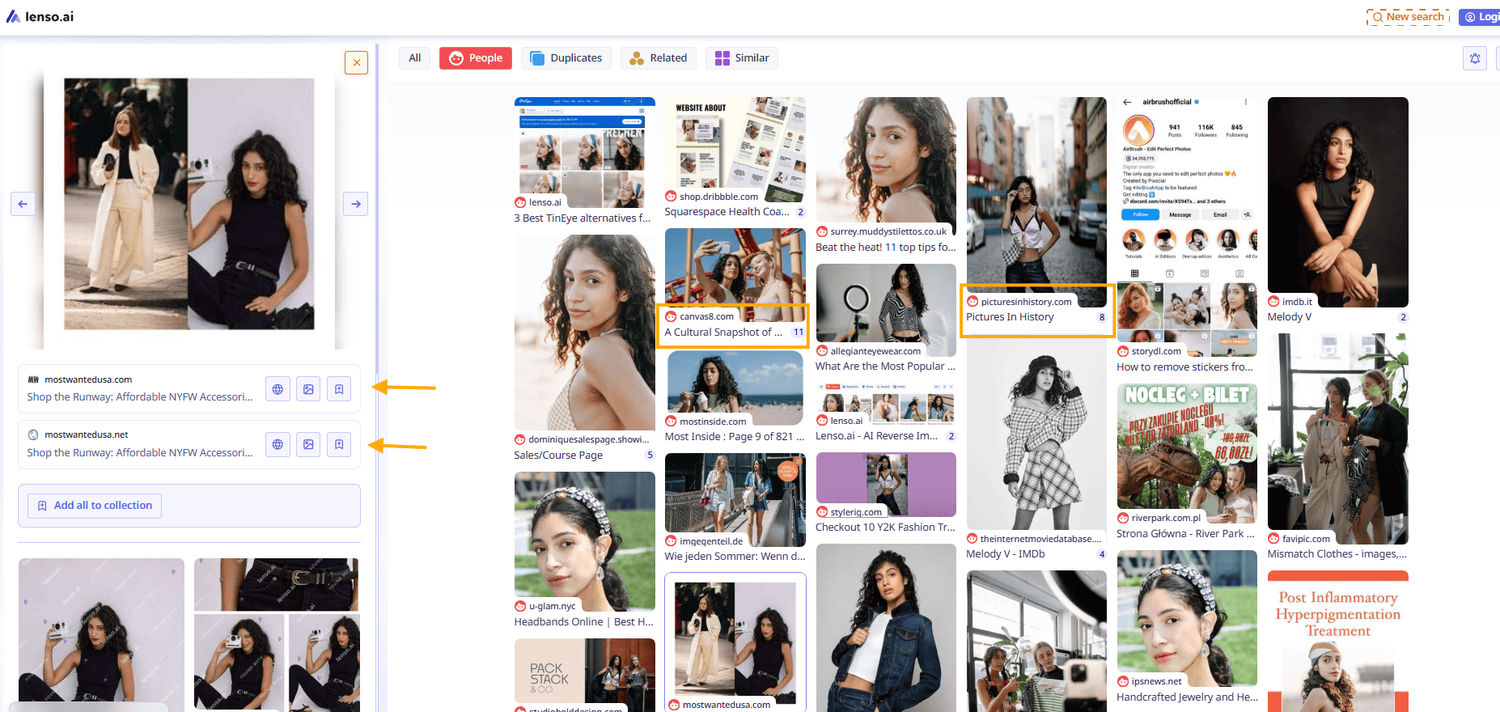This screenshot has width=1500, height=712.
Task: Bookmark the mostwantedusa.com result
Action: (x=338, y=388)
